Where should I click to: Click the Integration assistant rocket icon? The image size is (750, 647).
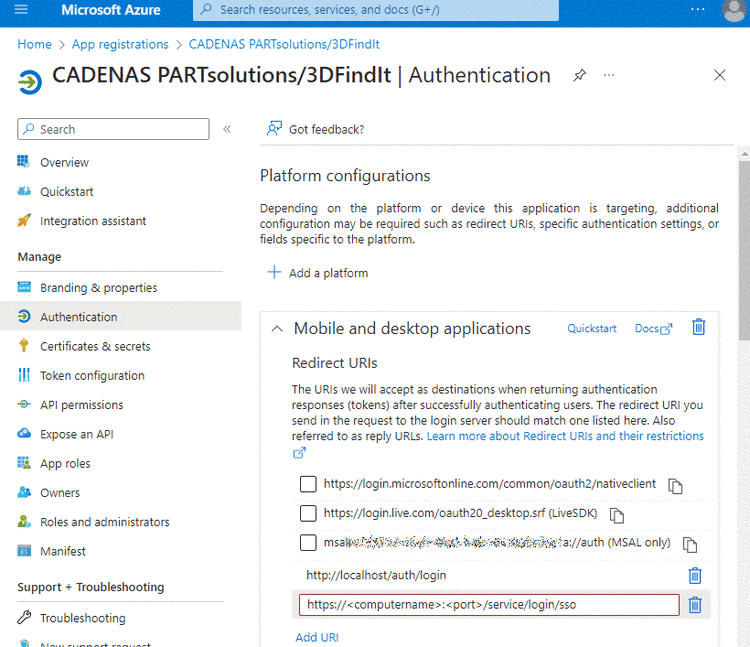[x=24, y=220]
